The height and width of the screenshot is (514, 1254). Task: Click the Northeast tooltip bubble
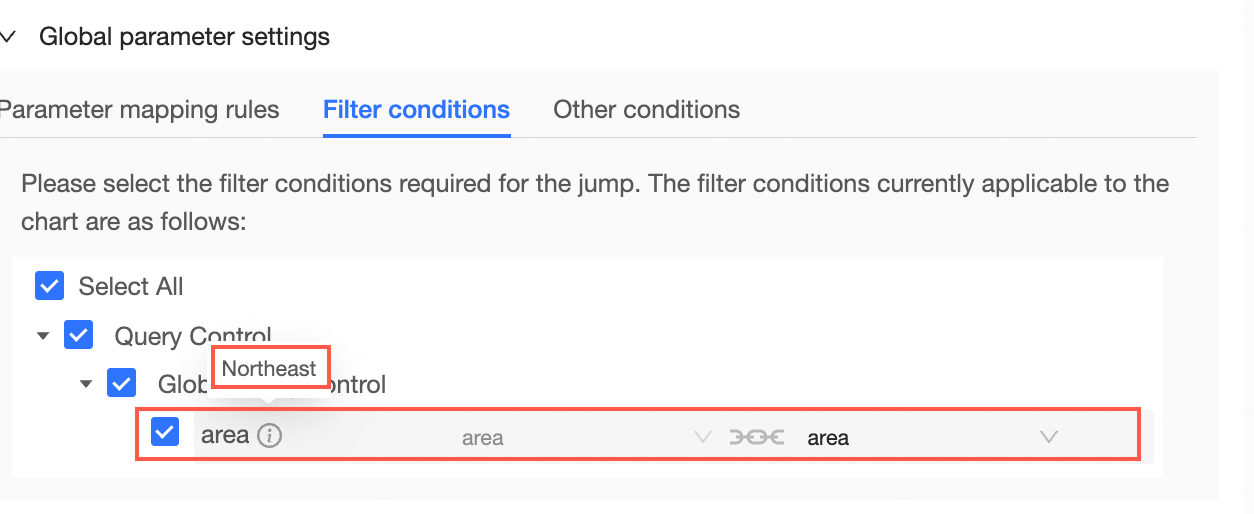(x=269, y=368)
